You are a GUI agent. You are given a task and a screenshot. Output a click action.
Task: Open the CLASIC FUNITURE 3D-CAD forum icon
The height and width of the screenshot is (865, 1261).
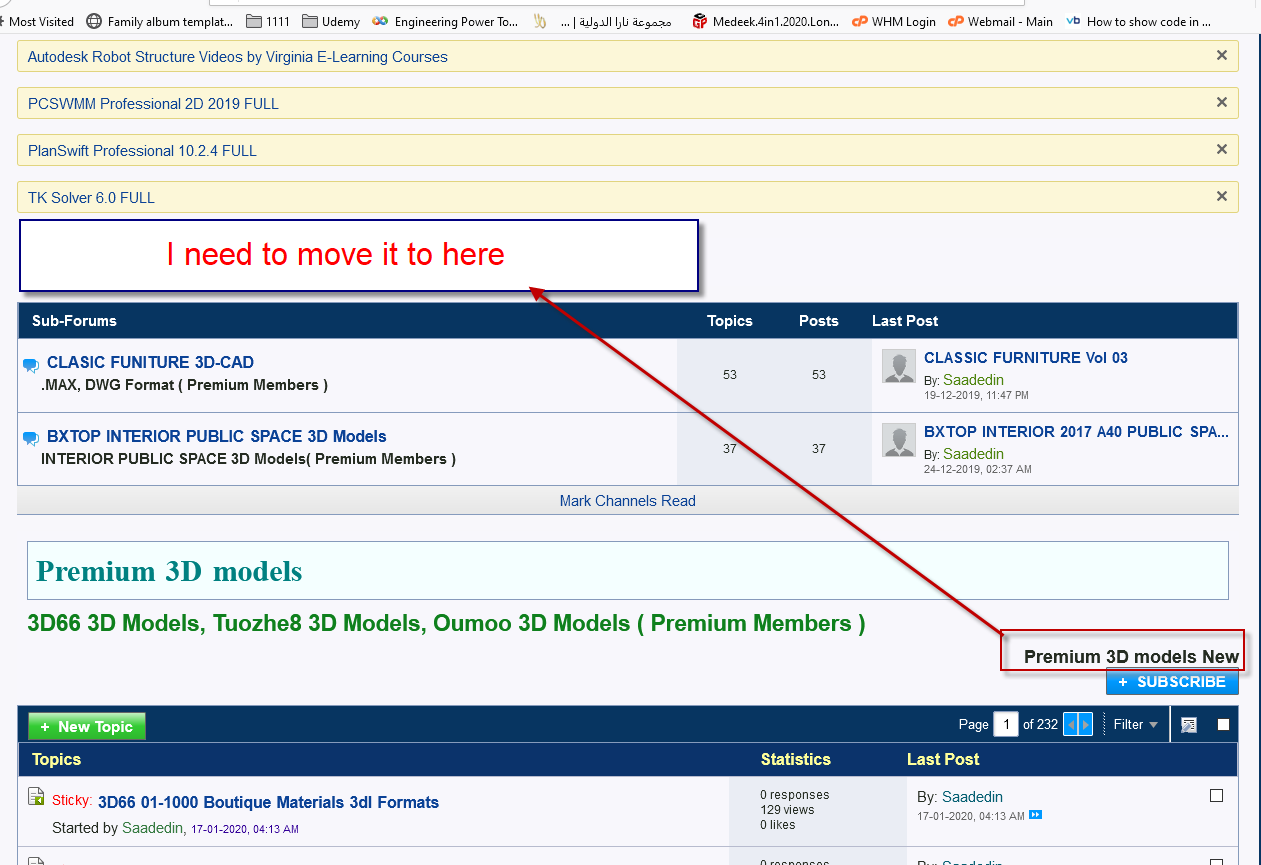(31, 365)
